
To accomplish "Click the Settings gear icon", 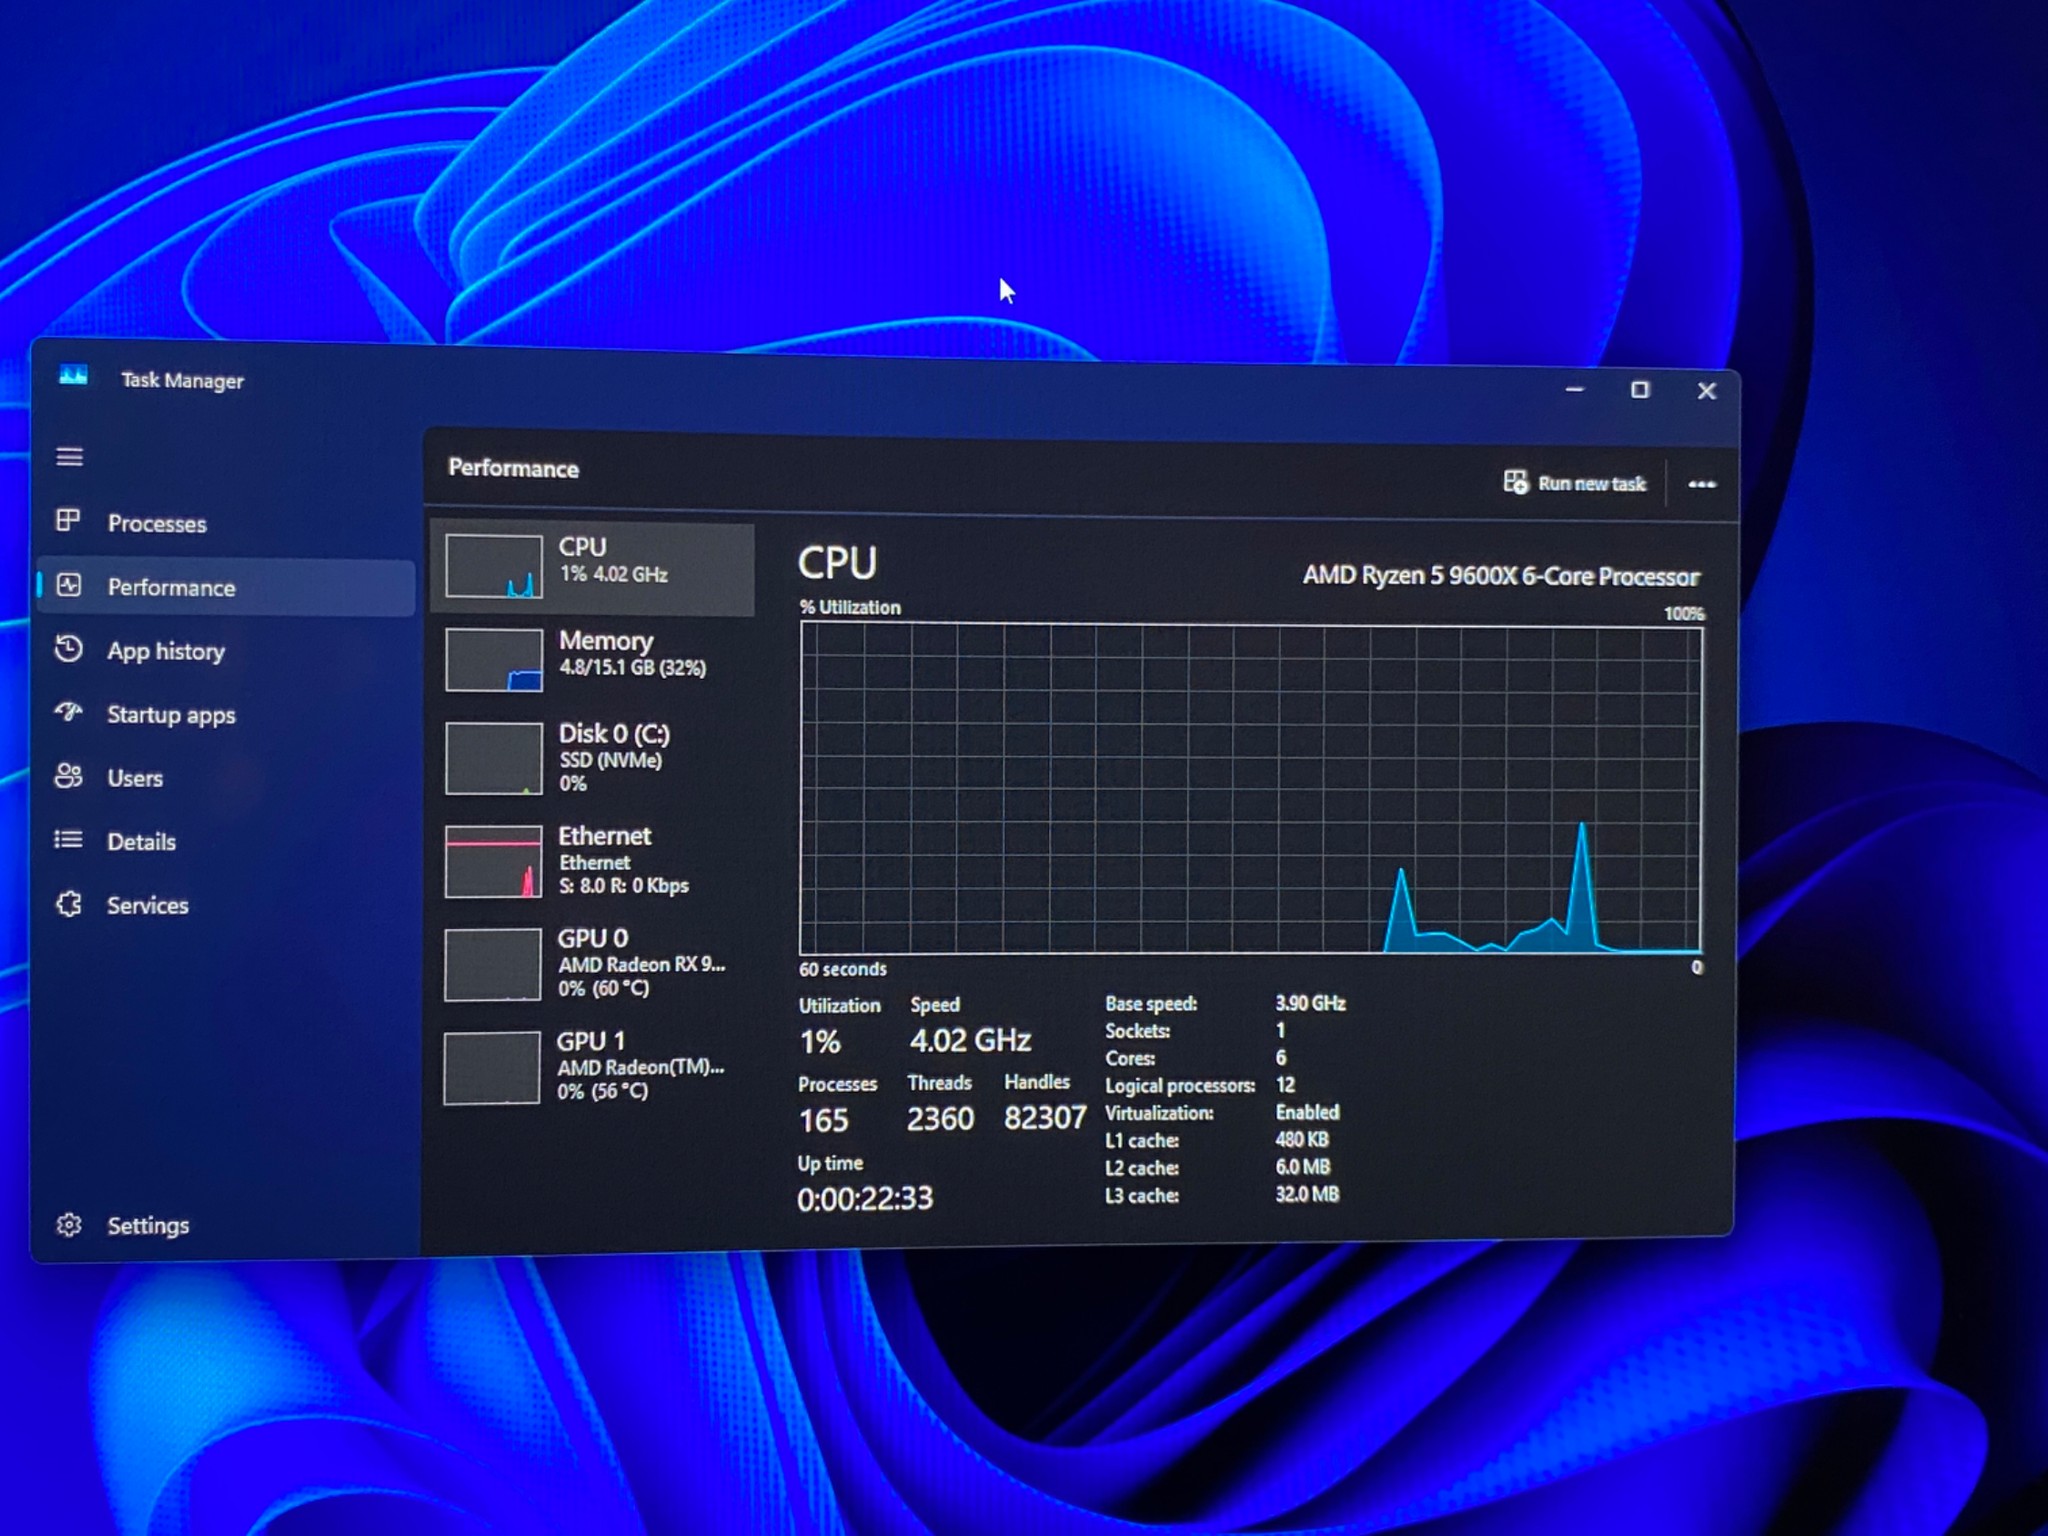I will (x=69, y=1224).
